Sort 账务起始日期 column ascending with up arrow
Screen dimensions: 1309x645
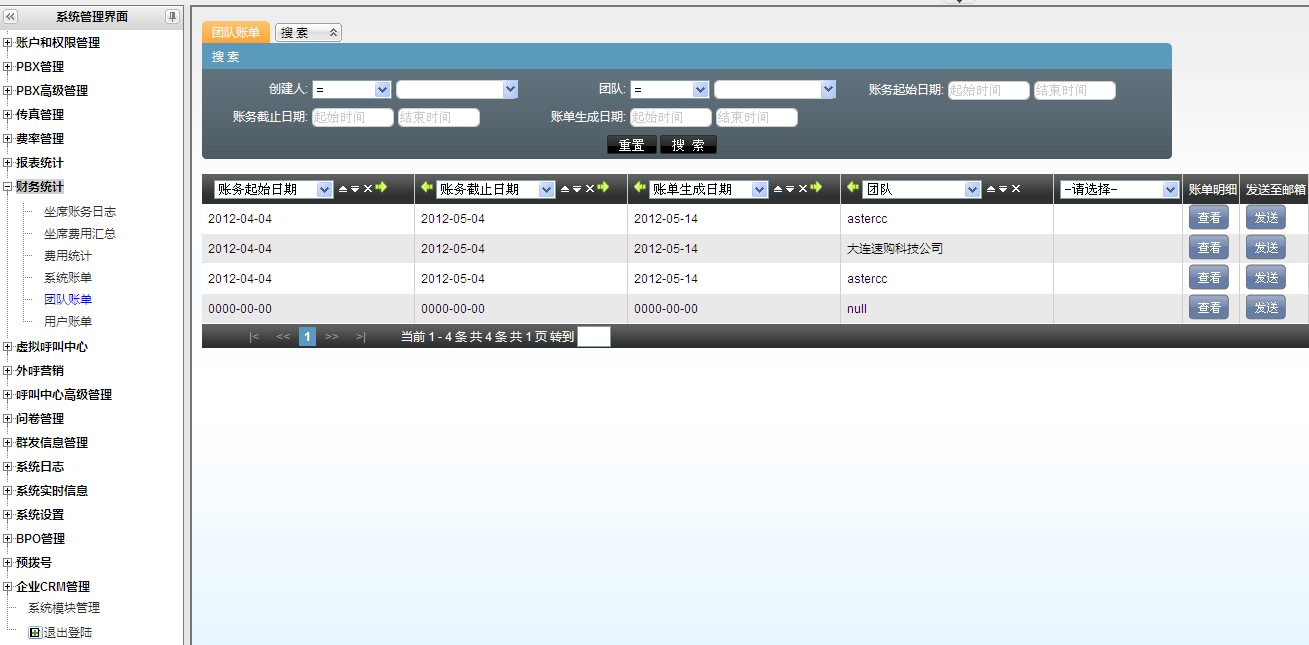click(x=343, y=189)
